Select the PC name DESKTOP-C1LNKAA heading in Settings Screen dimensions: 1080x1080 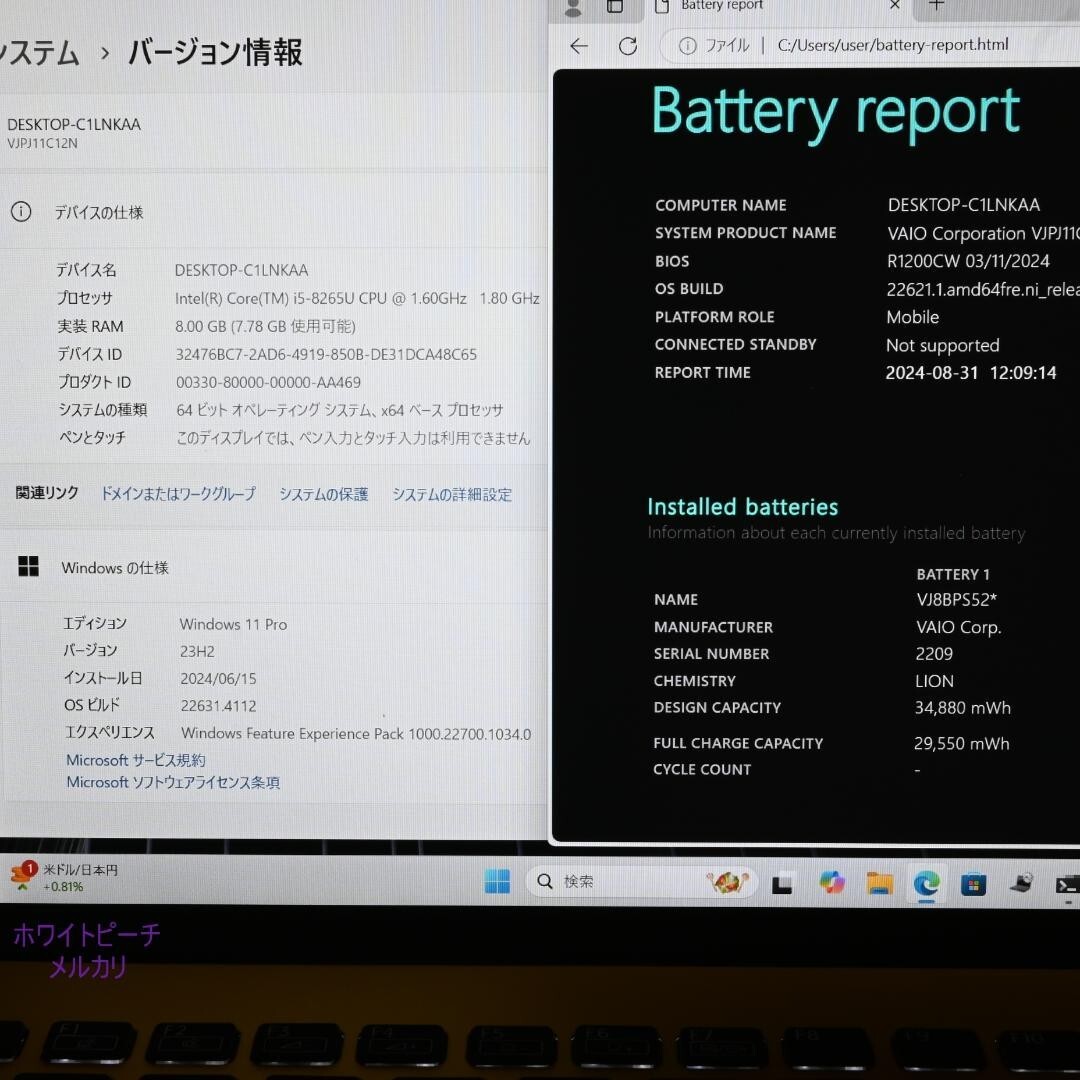74,125
